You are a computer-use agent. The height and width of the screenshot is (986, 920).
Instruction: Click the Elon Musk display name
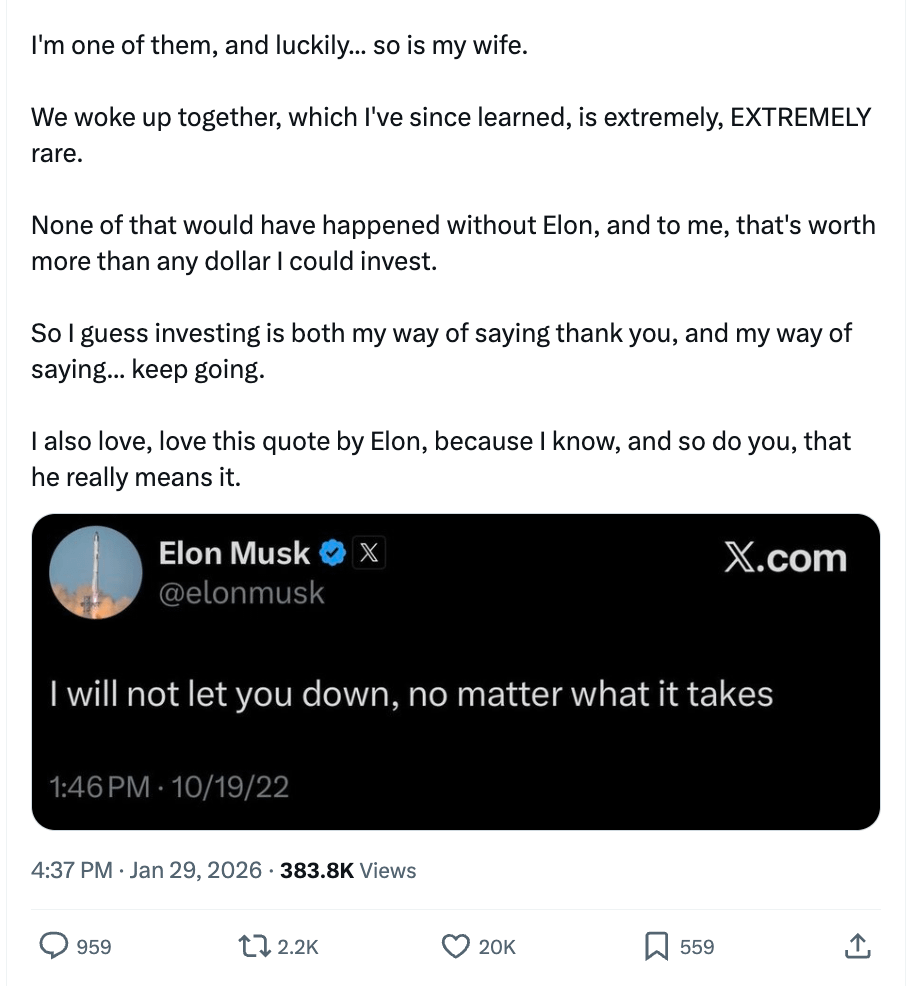[x=234, y=551]
